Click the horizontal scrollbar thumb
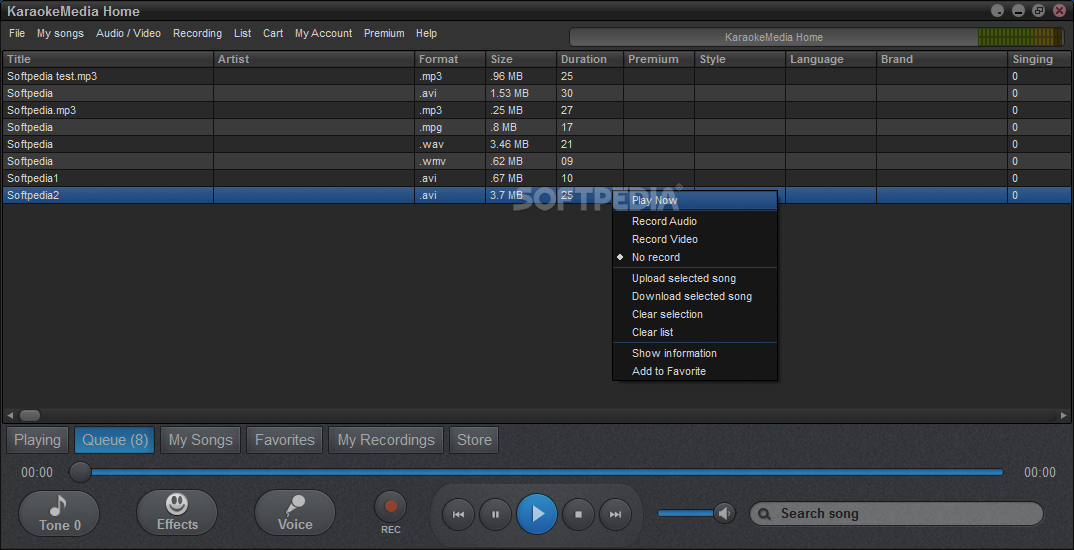 (29, 415)
